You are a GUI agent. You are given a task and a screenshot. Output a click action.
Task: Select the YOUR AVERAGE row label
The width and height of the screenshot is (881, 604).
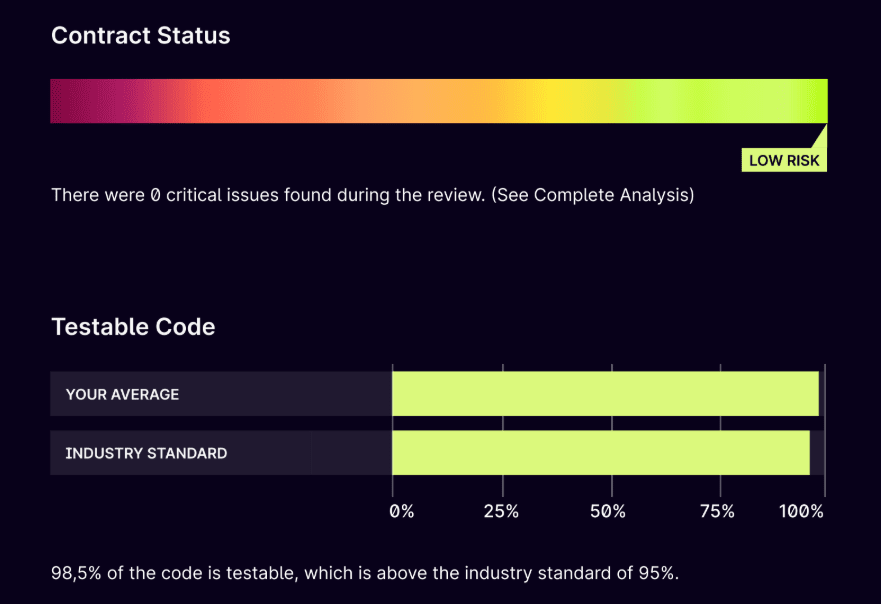click(122, 394)
